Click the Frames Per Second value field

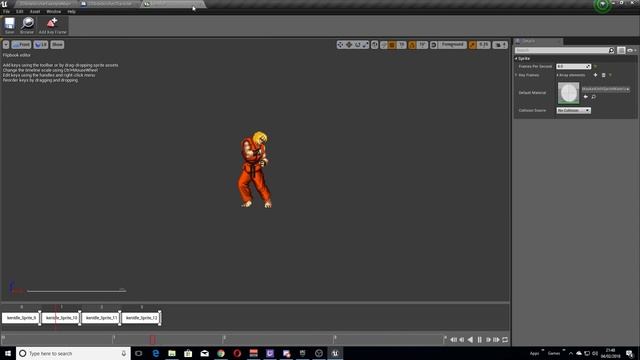click(573, 67)
